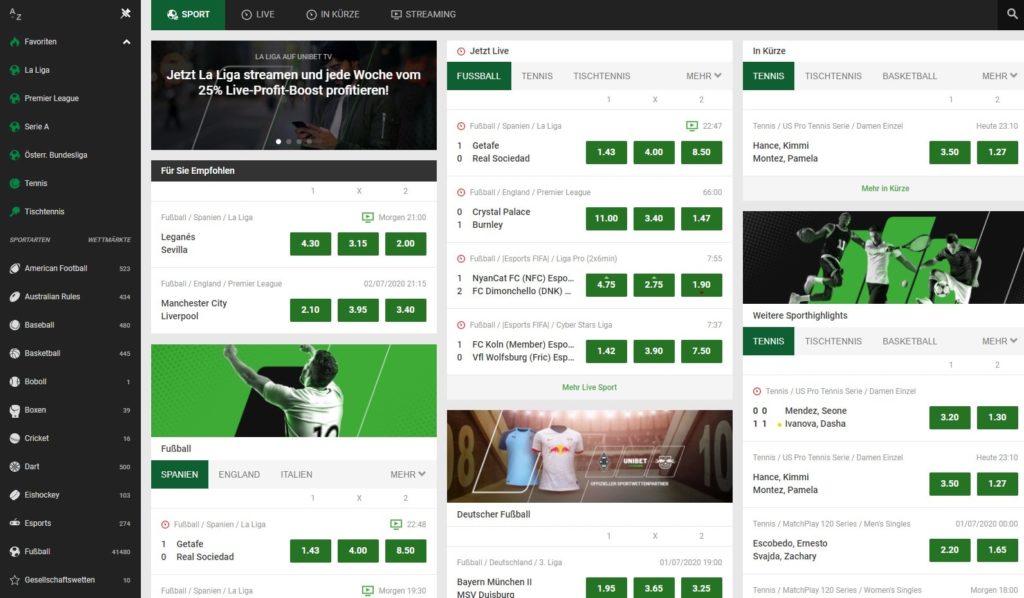1024x598 pixels.
Task: Click the Eishockey sport icon
Action: click(x=14, y=495)
